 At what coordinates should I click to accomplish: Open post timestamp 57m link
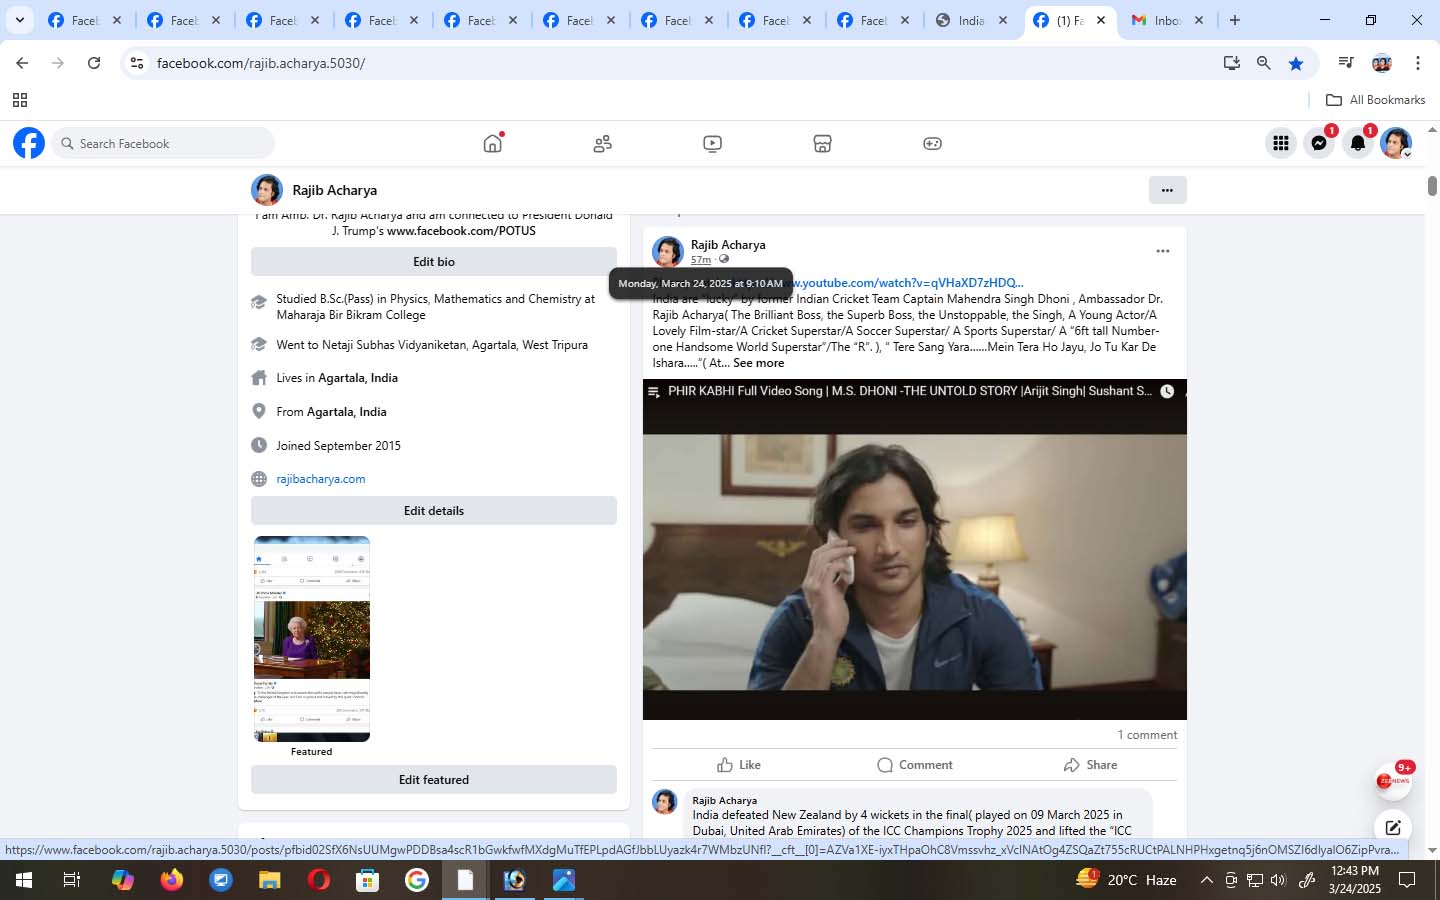pos(701,260)
